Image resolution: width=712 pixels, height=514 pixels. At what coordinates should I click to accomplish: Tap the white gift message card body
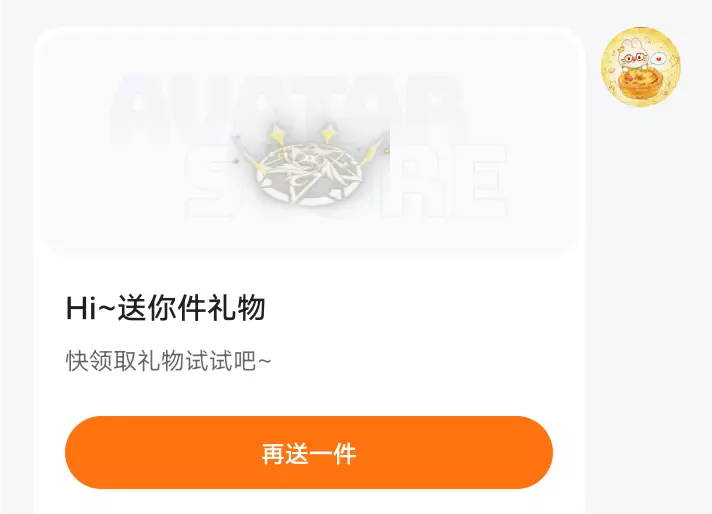point(309,270)
